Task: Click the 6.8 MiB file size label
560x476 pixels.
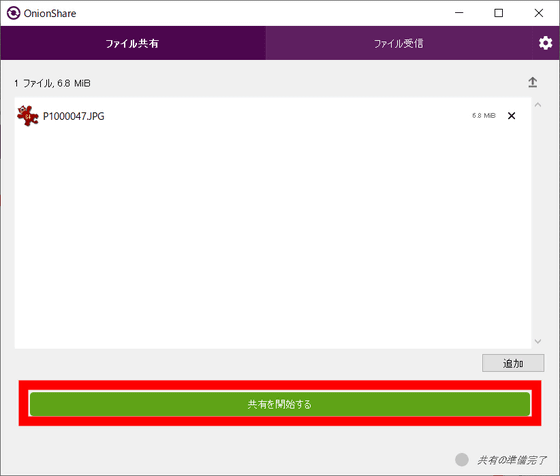Action: point(484,115)
